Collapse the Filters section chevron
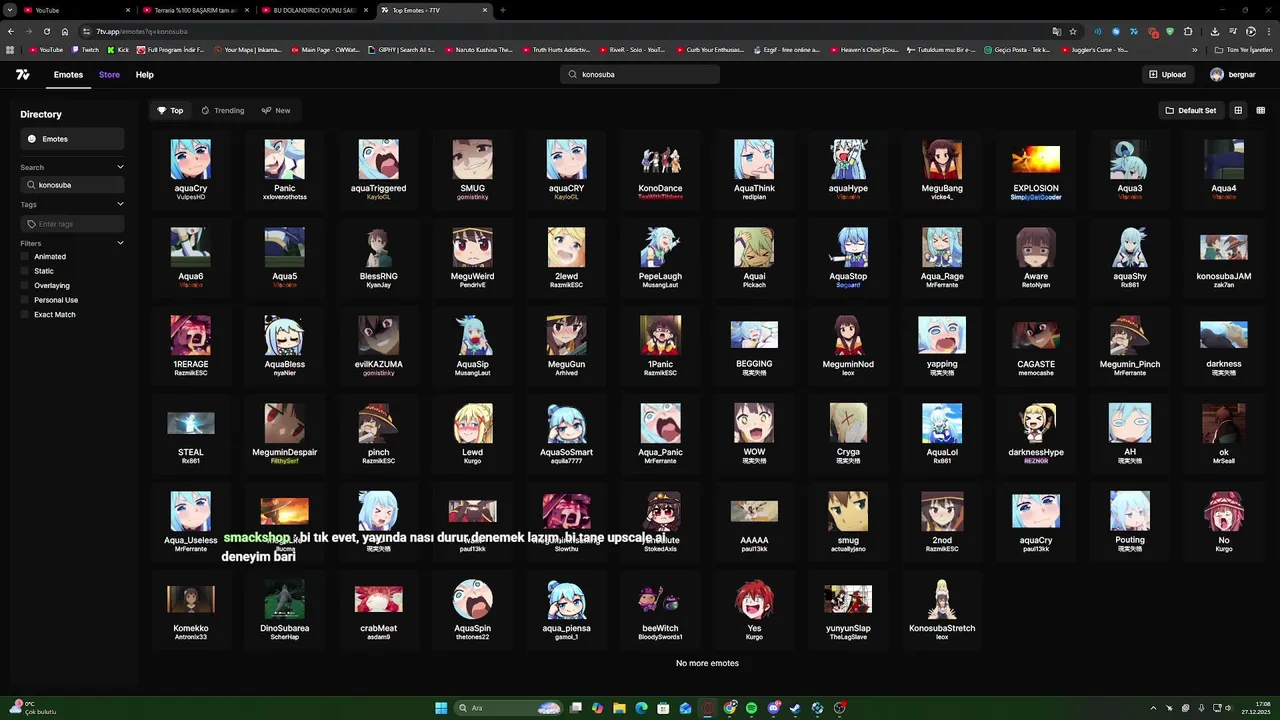The image size is (1280, 720). 120,243
